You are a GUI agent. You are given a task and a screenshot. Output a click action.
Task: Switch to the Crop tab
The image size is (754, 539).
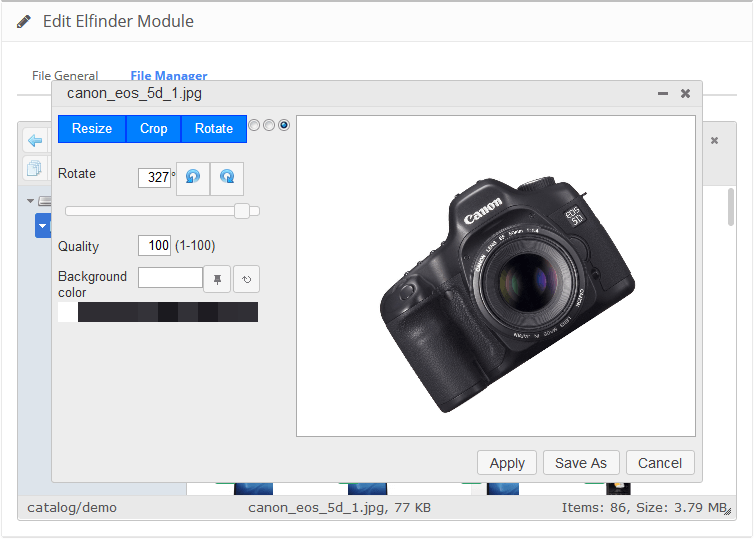153,129
